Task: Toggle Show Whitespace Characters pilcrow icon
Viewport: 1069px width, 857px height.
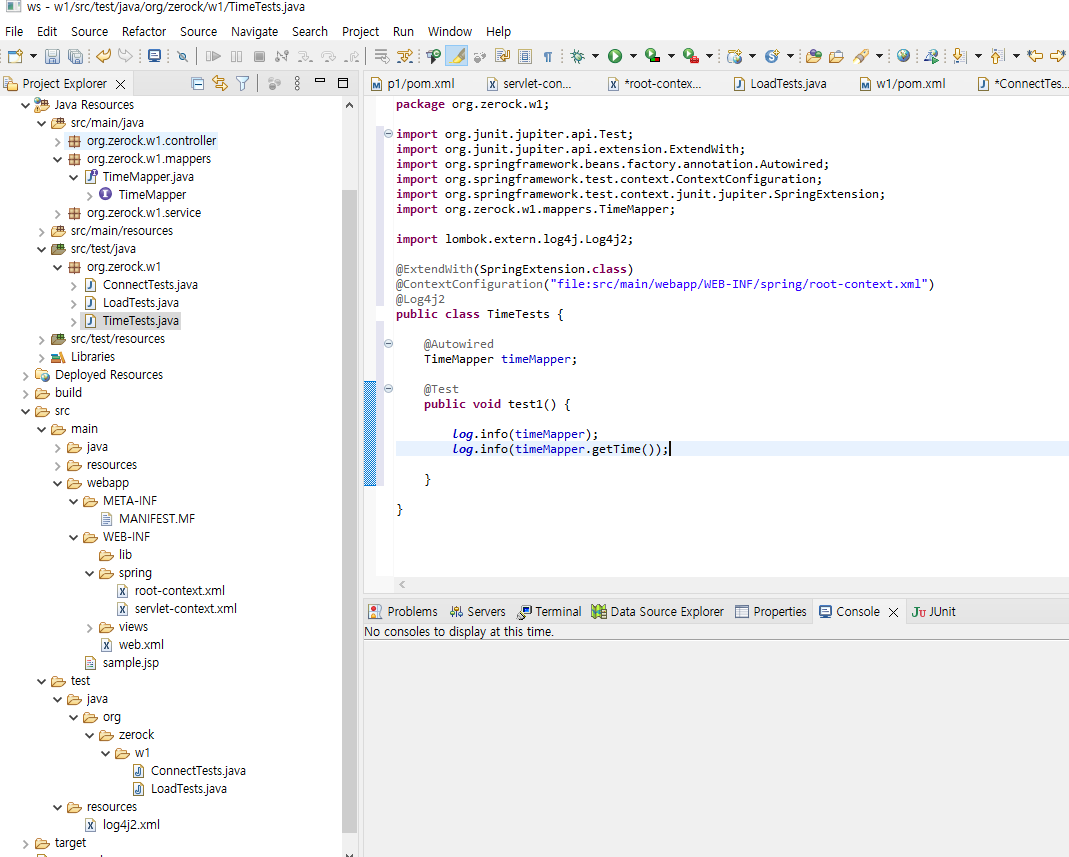Action: [x=548, y=57]
